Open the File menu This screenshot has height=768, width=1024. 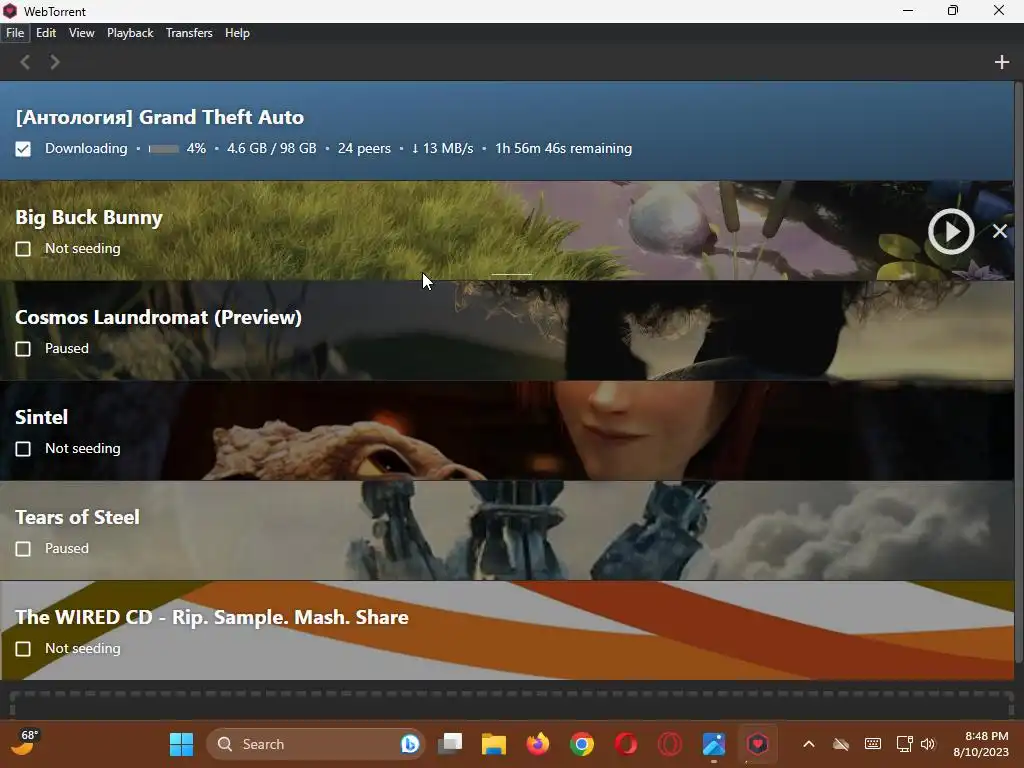click(15, 33)
